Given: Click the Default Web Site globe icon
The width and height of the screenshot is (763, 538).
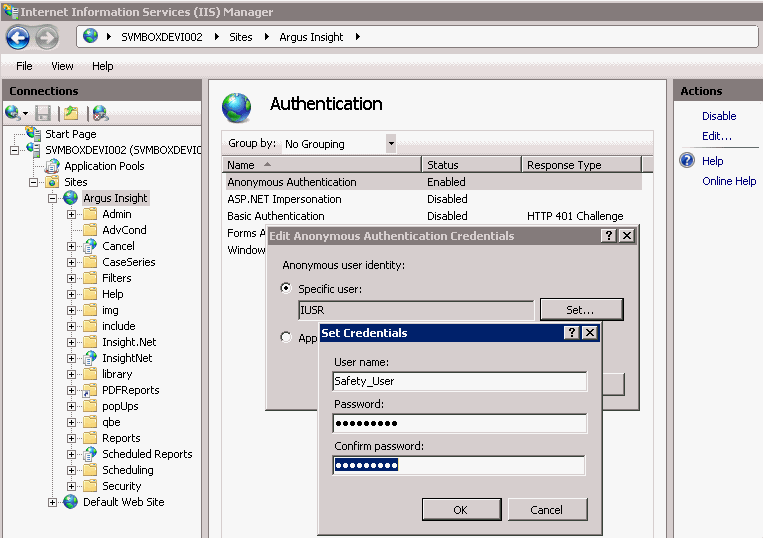Looking at the screenshot, I should [71, 502].
